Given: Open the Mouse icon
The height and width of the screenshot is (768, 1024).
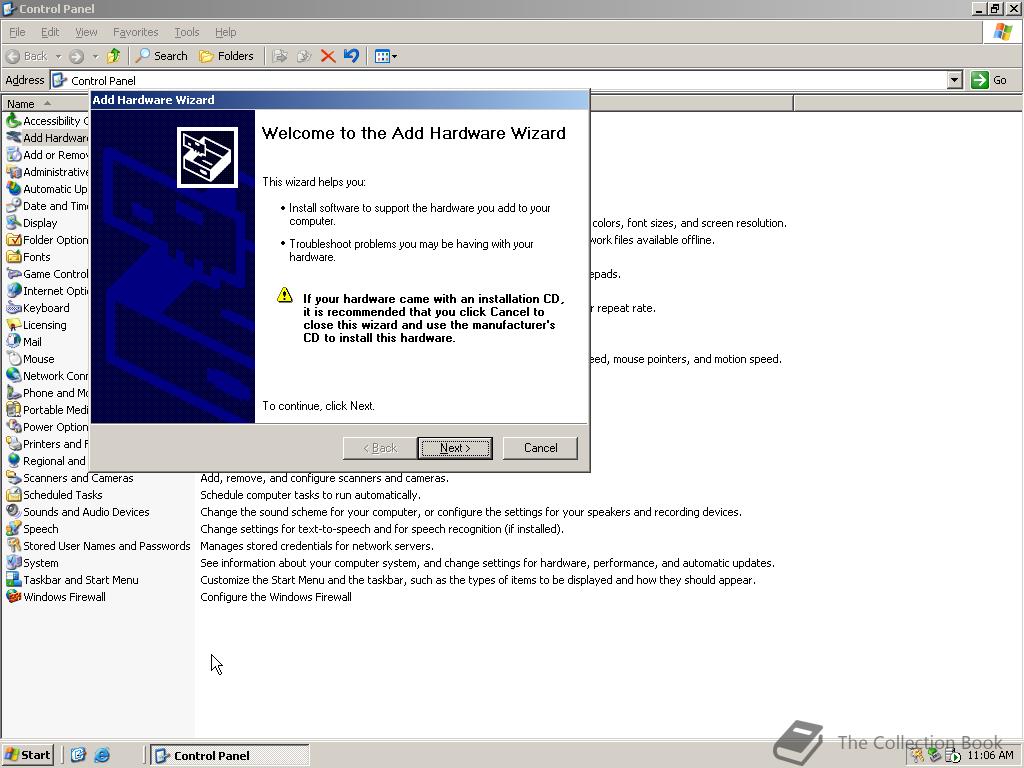Looking at the screenshot, I should (14, 359).
